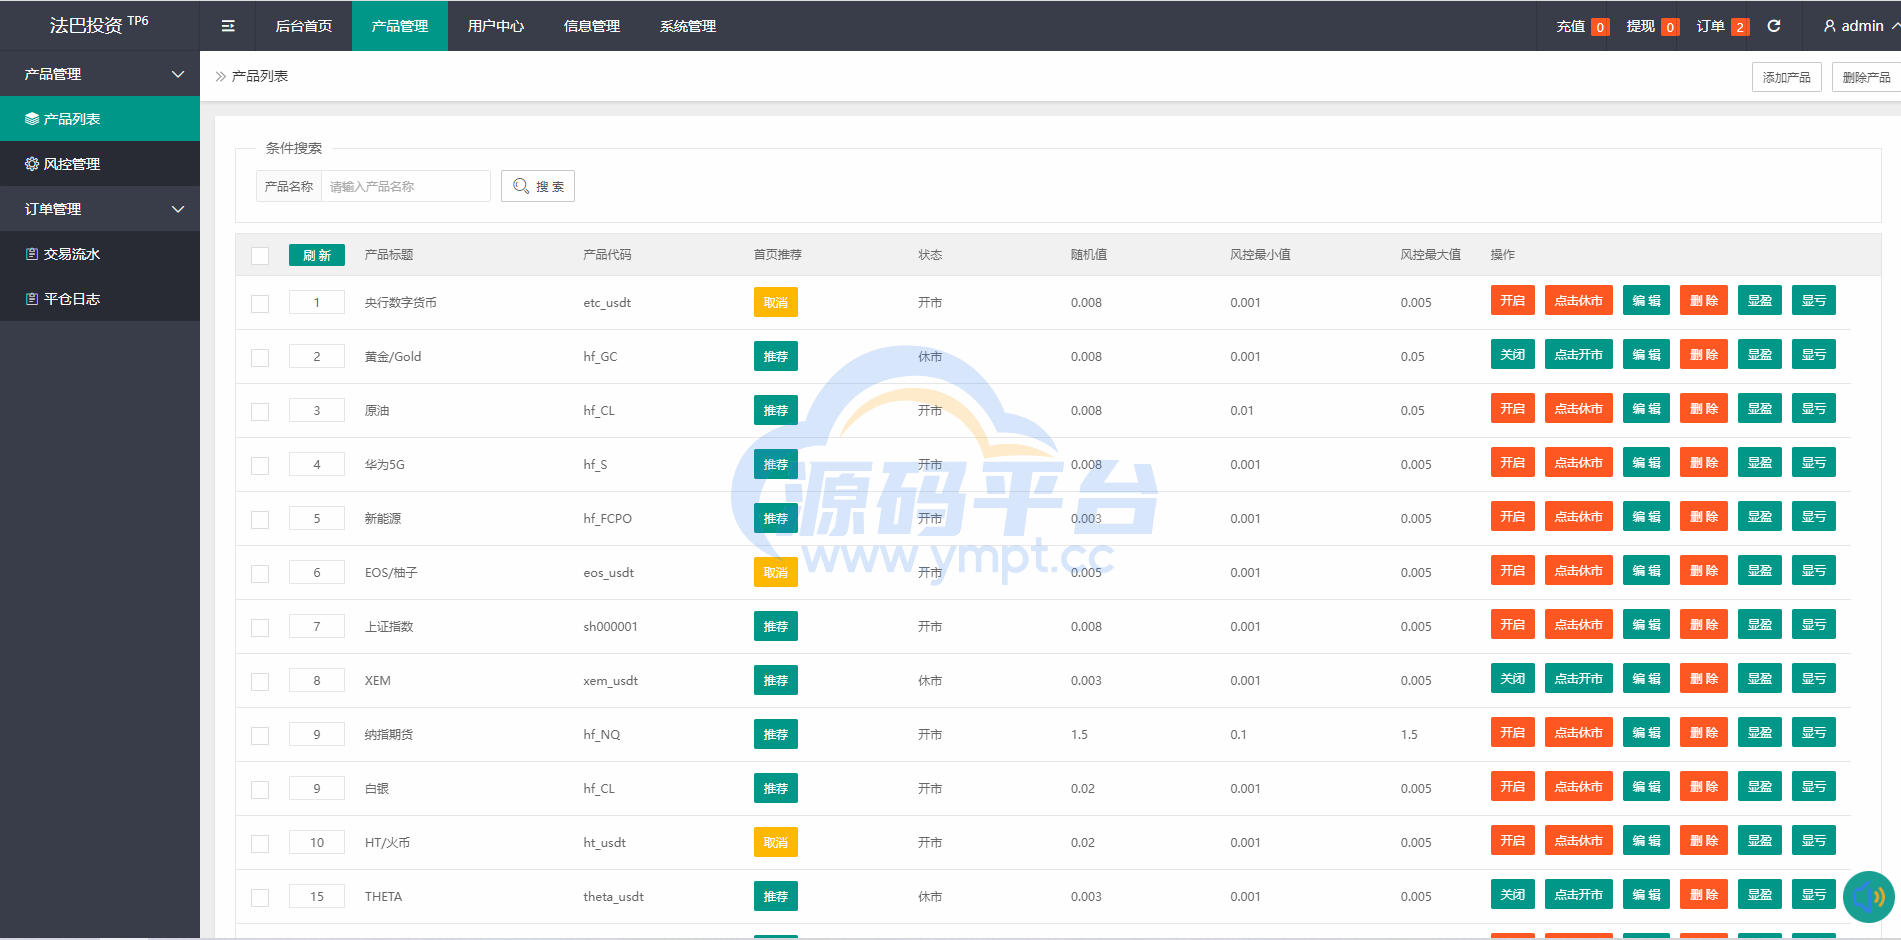Viewport: 1901px width, 940px height.
Task: Click 取消 recommend for HT/火币
Action: 776,842
